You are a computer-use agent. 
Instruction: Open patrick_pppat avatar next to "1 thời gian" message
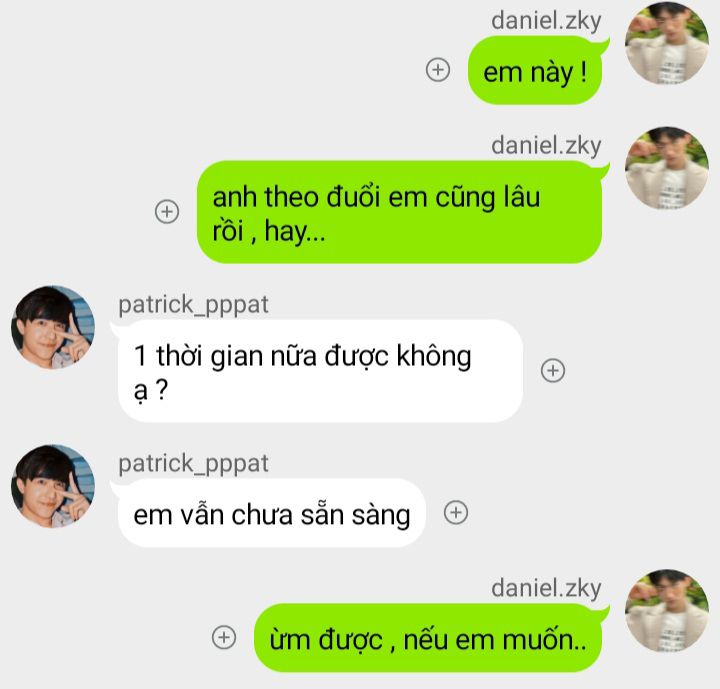[53, 328]
